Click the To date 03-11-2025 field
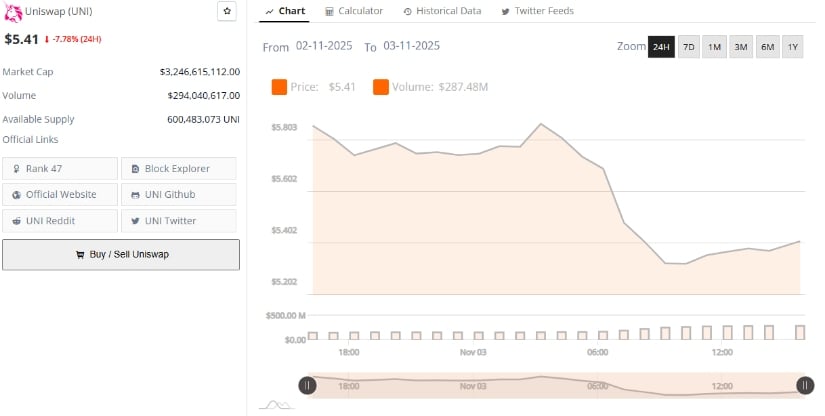 pos(411,47)
